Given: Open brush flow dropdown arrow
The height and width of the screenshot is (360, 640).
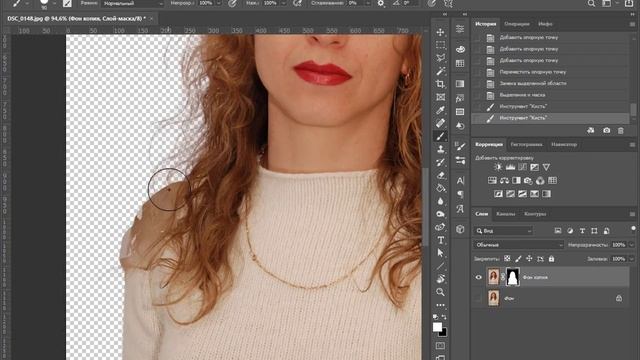Looking at the screenshot, I should click(283, 4).
